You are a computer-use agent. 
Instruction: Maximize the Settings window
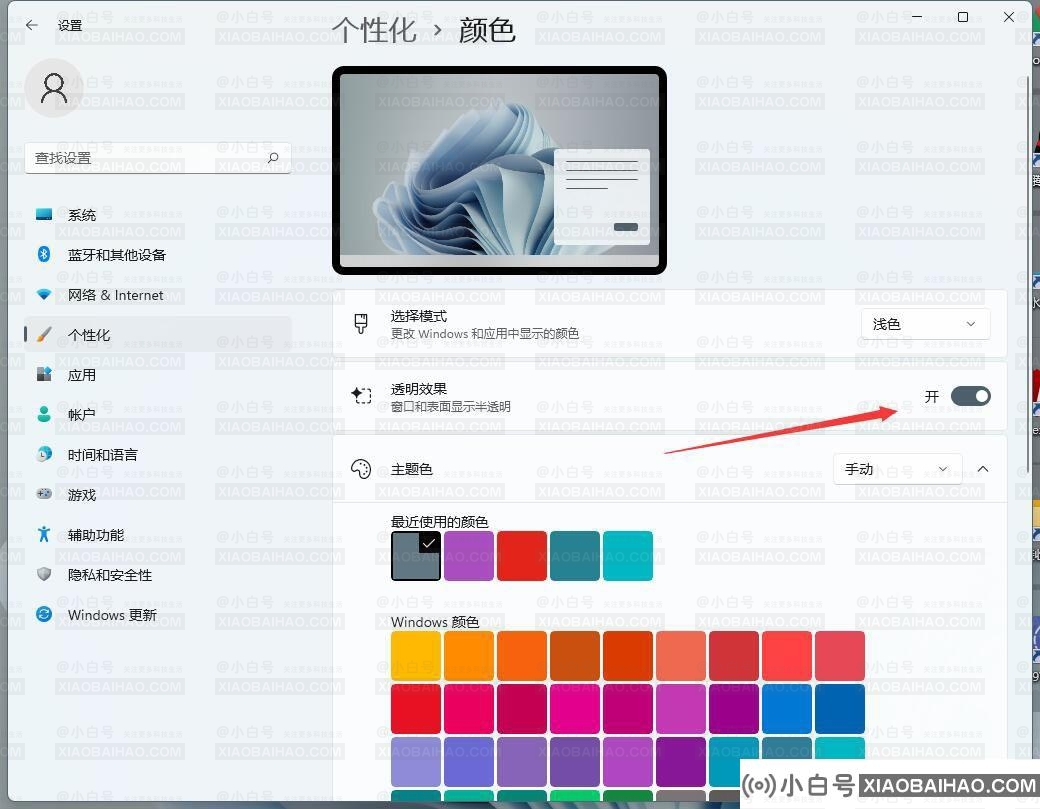[x=962, y=17]
